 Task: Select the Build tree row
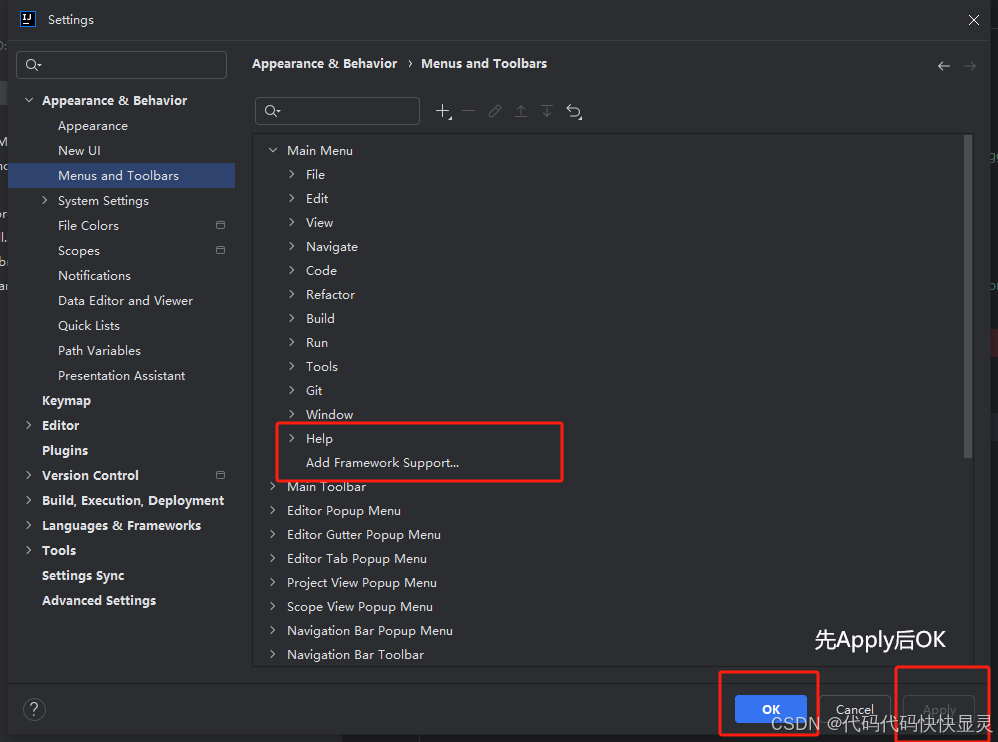point(320,318)
